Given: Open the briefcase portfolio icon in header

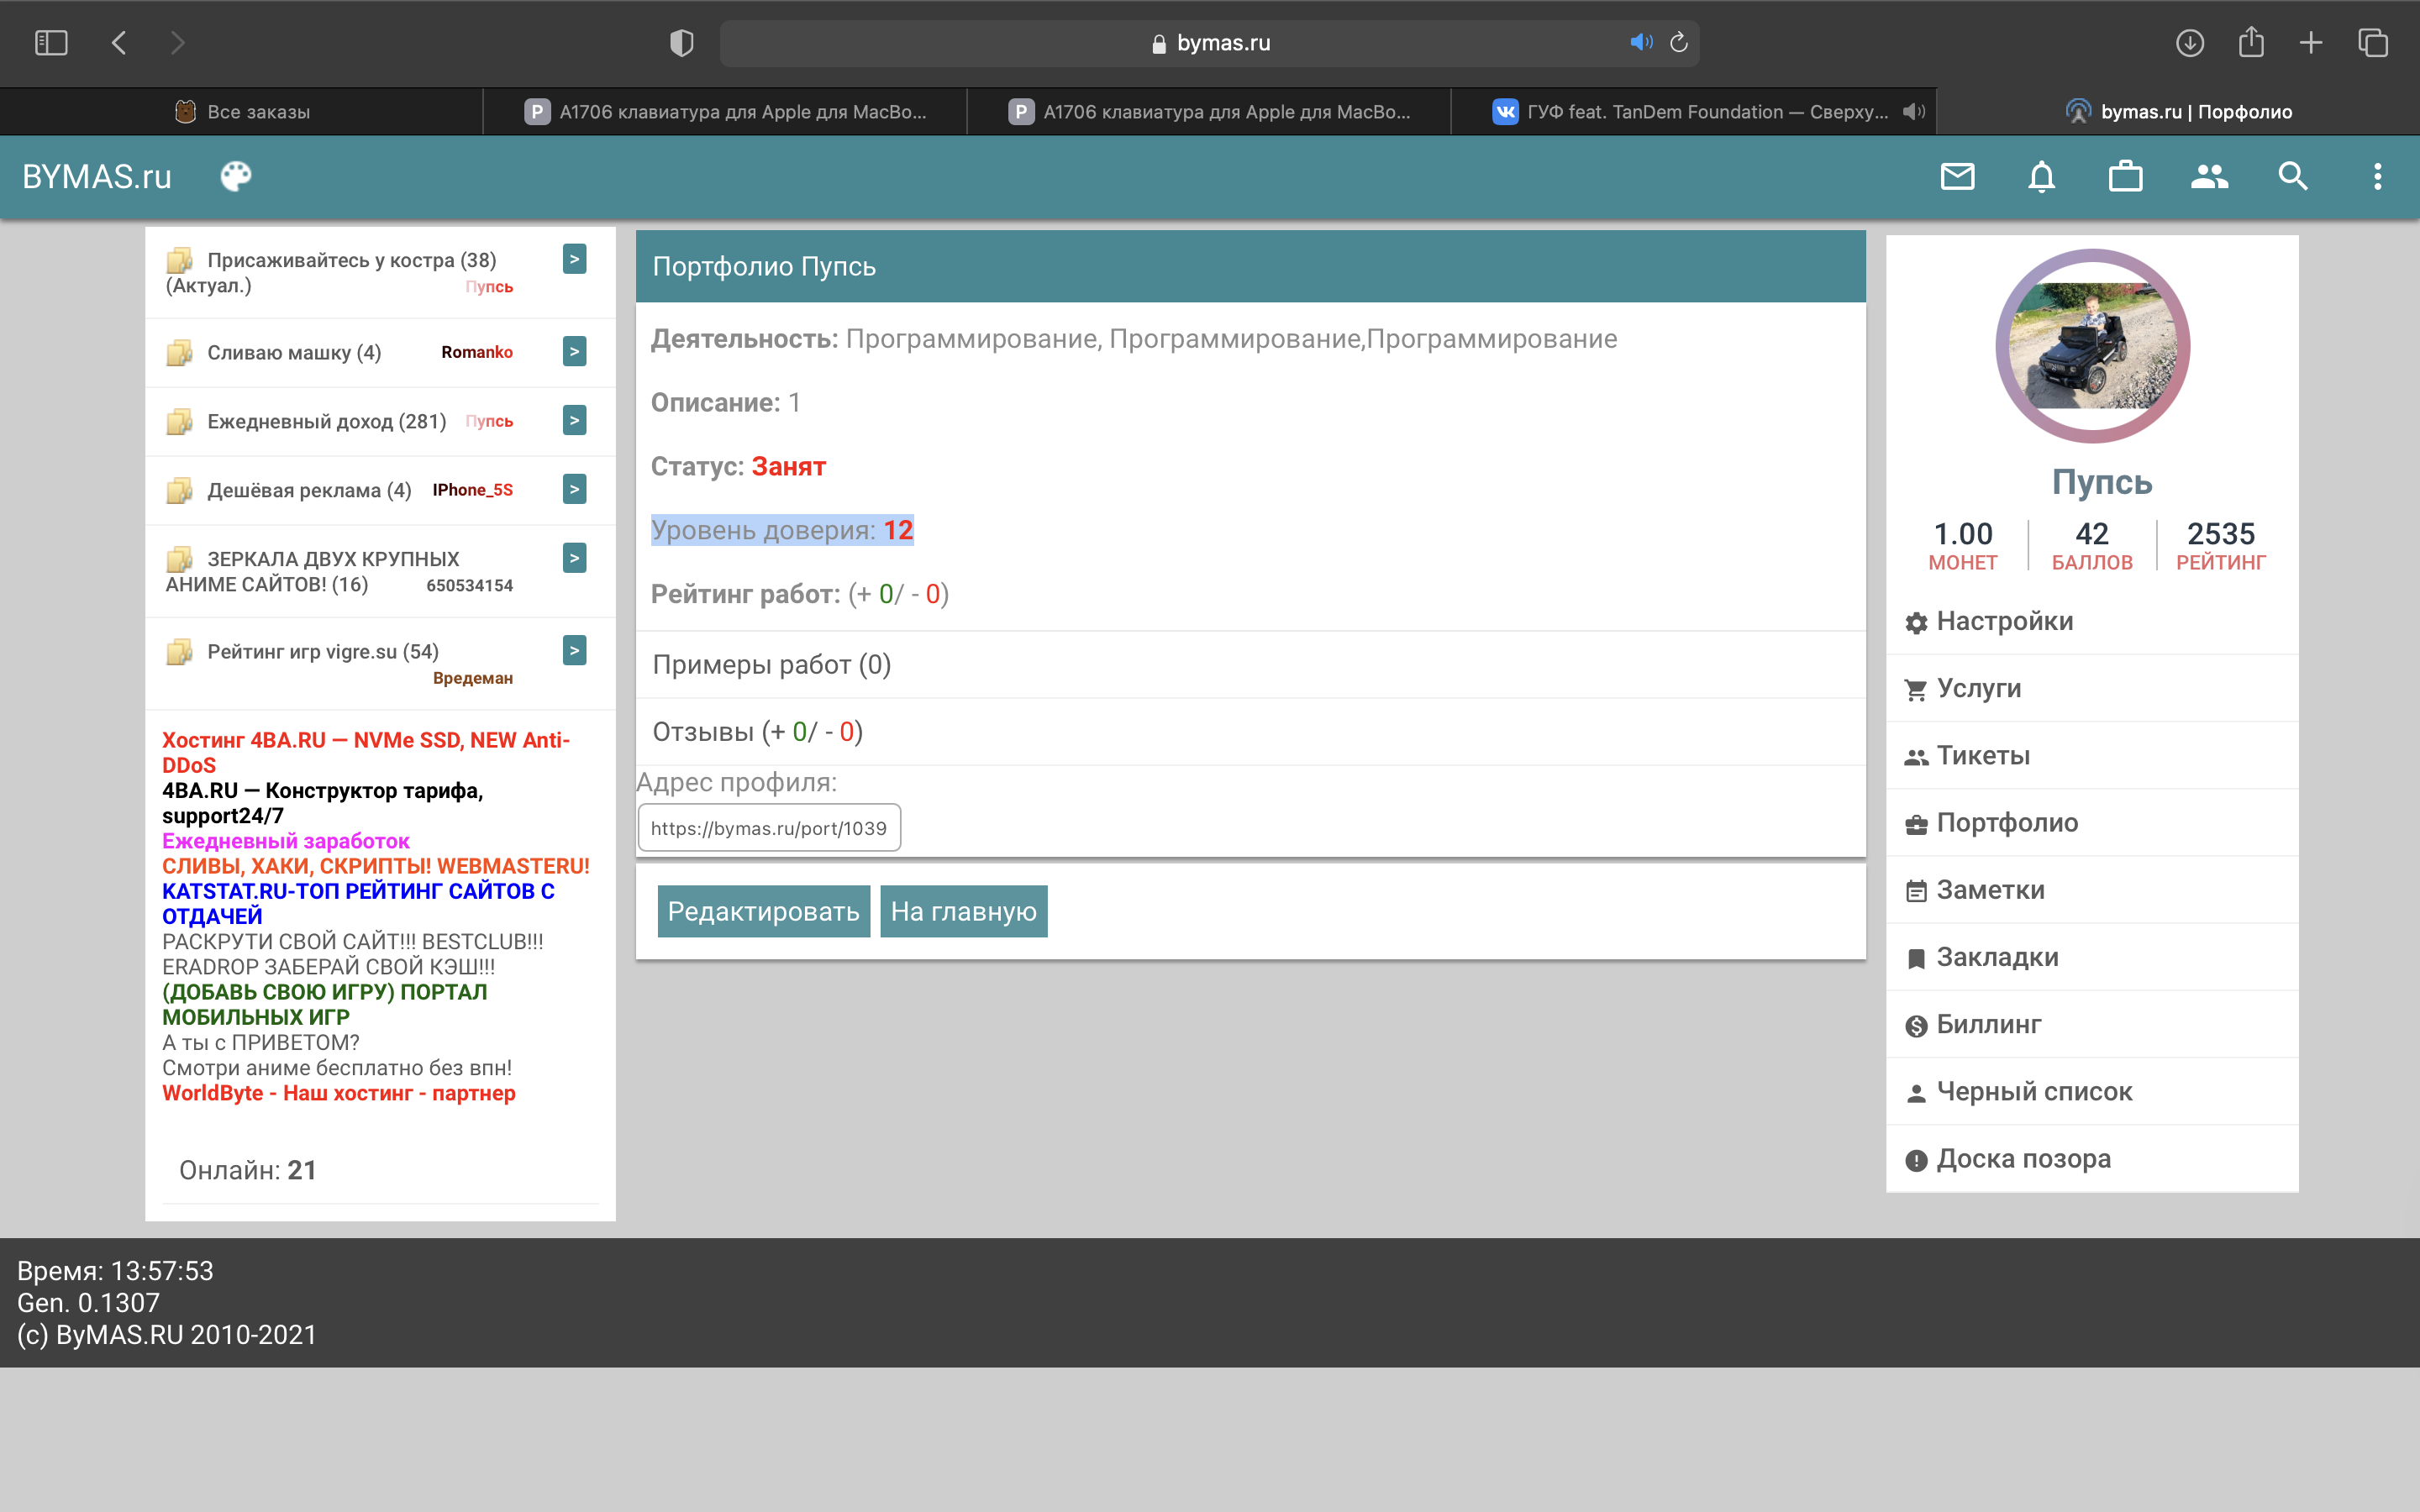Looking at the screenshot, I should point(2125,177).
